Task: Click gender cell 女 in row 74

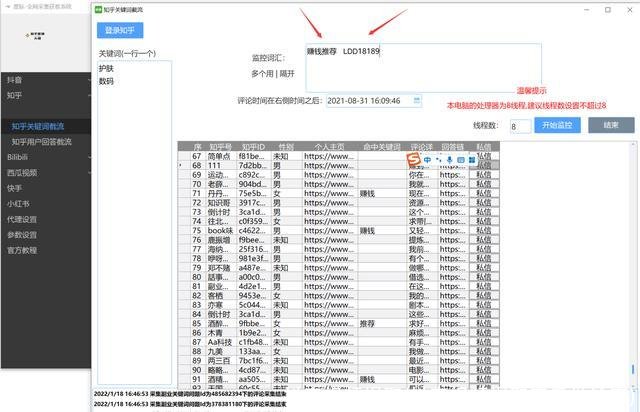Action: pyautogui.click(x=287, y=221)
